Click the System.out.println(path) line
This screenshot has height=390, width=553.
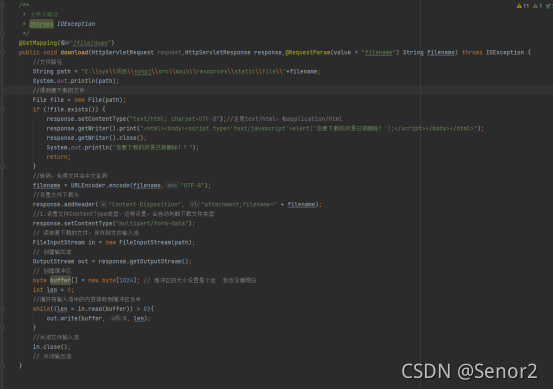pyautogui.click(x=76, y=81)
